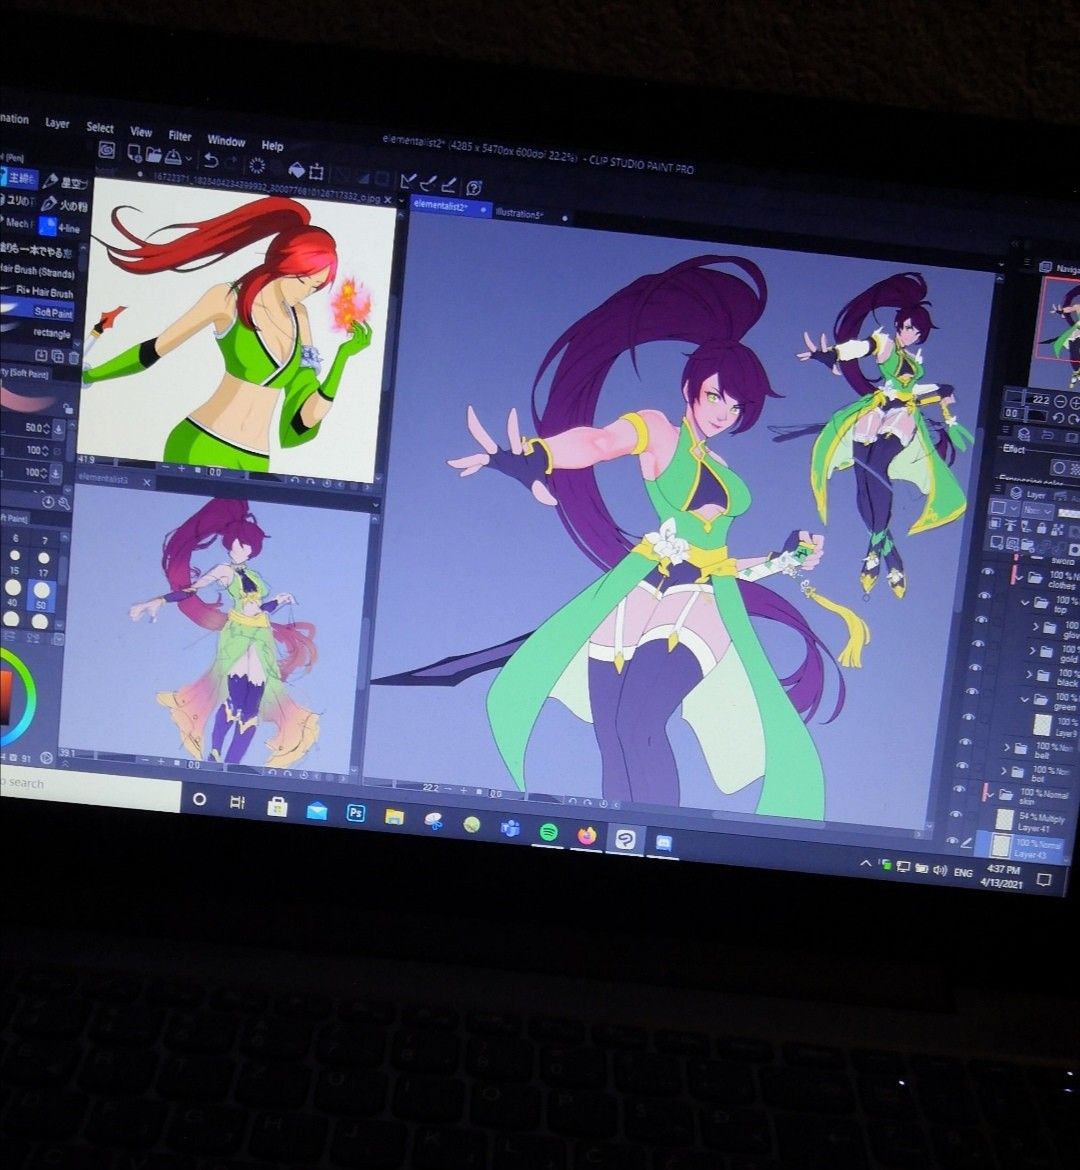Pick a shade in color wheel square
1080x1170 pixels.
tap(4, 696)
